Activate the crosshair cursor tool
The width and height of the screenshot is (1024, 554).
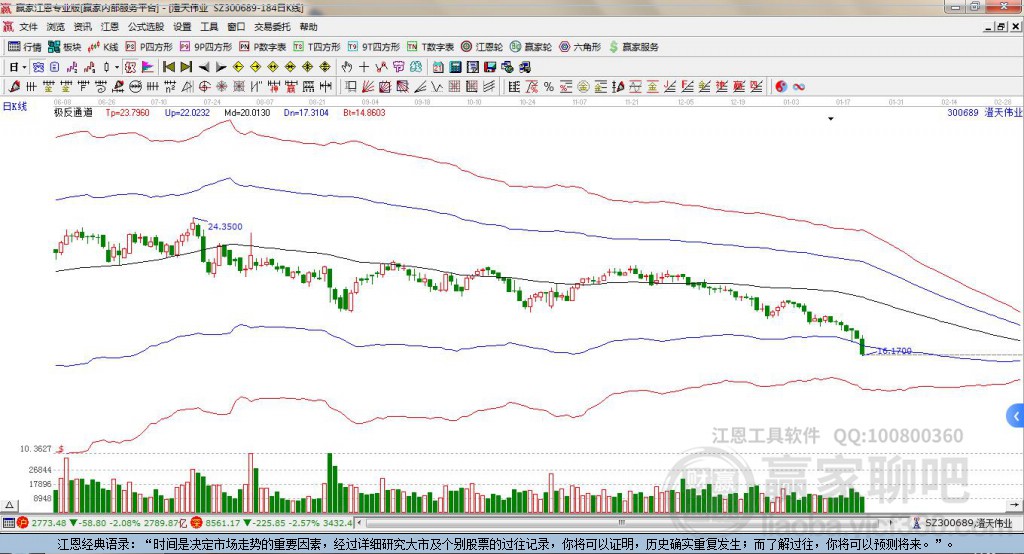coord(364,67)
